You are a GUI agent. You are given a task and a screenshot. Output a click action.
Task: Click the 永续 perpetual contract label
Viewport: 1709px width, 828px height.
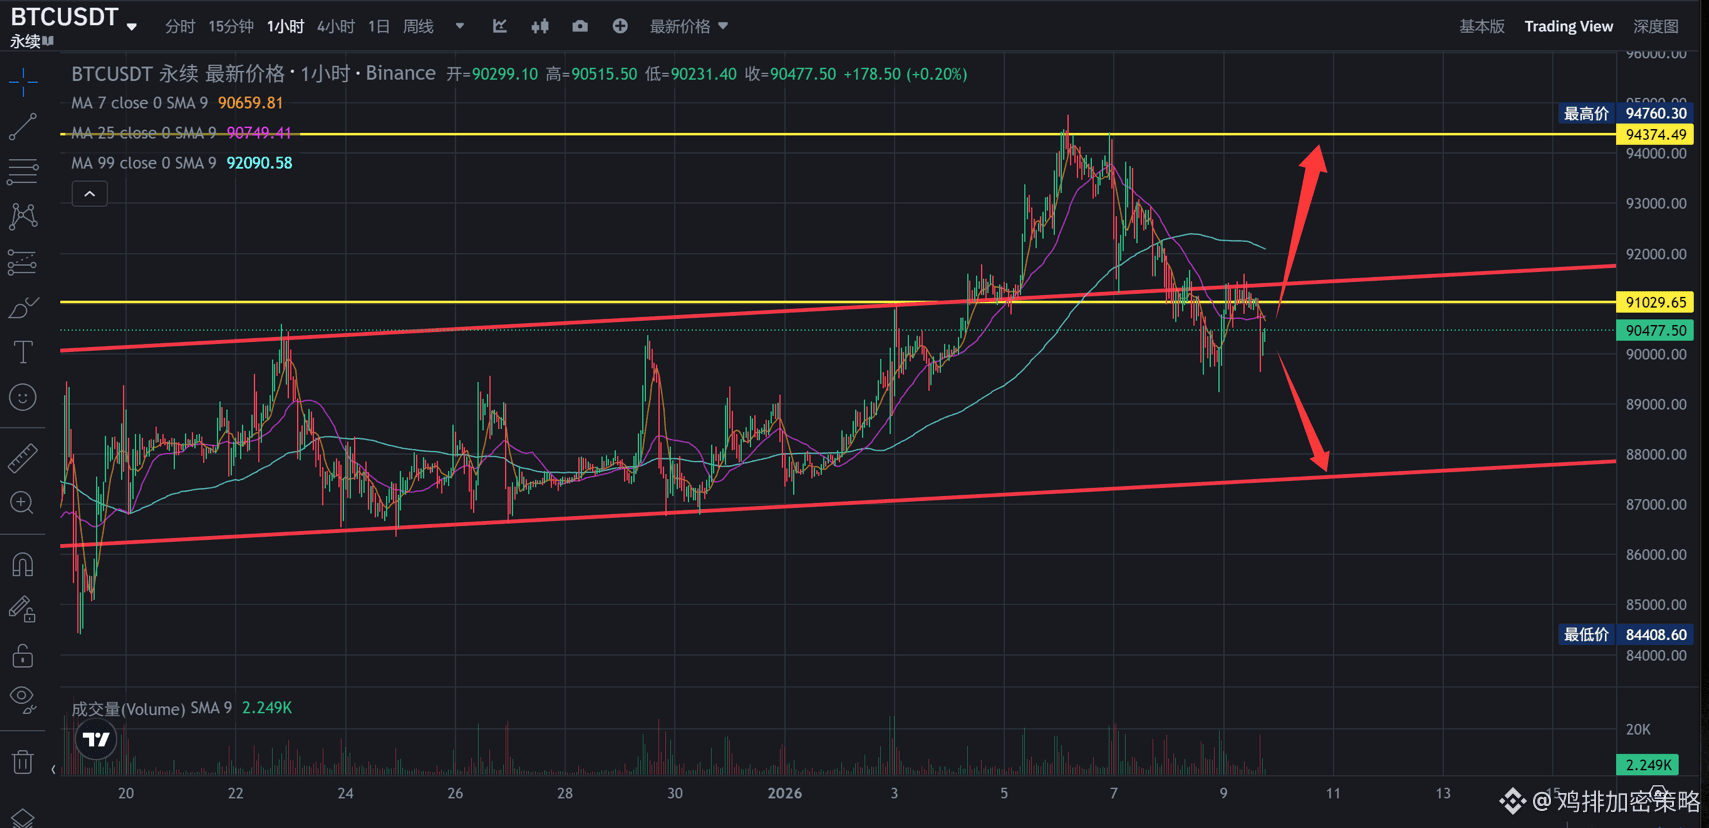[x=25, y=42]
